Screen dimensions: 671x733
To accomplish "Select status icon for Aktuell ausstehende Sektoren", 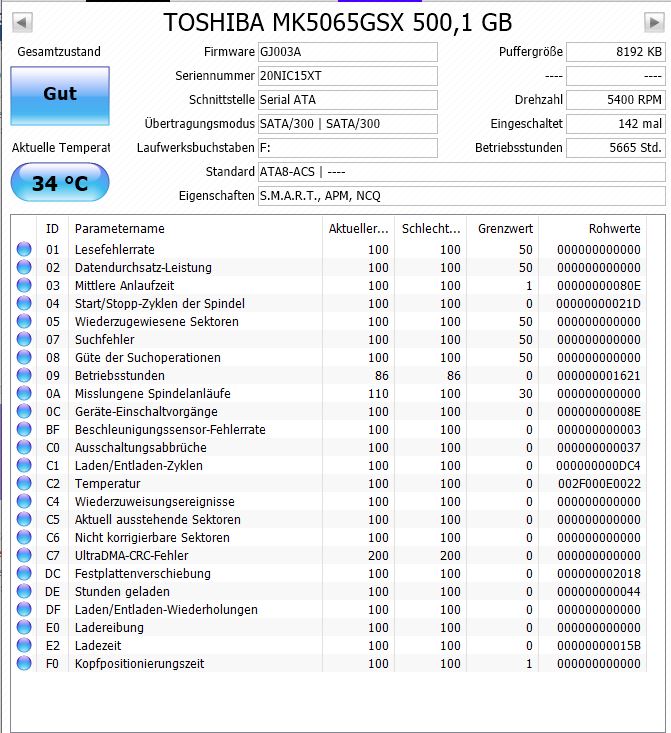I will [x=24, y=519].
